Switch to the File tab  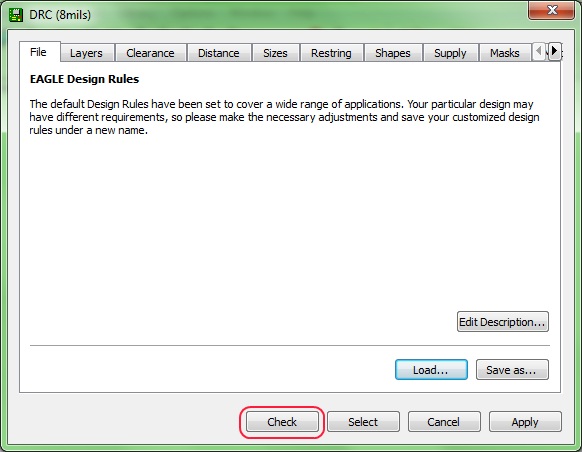39,52
